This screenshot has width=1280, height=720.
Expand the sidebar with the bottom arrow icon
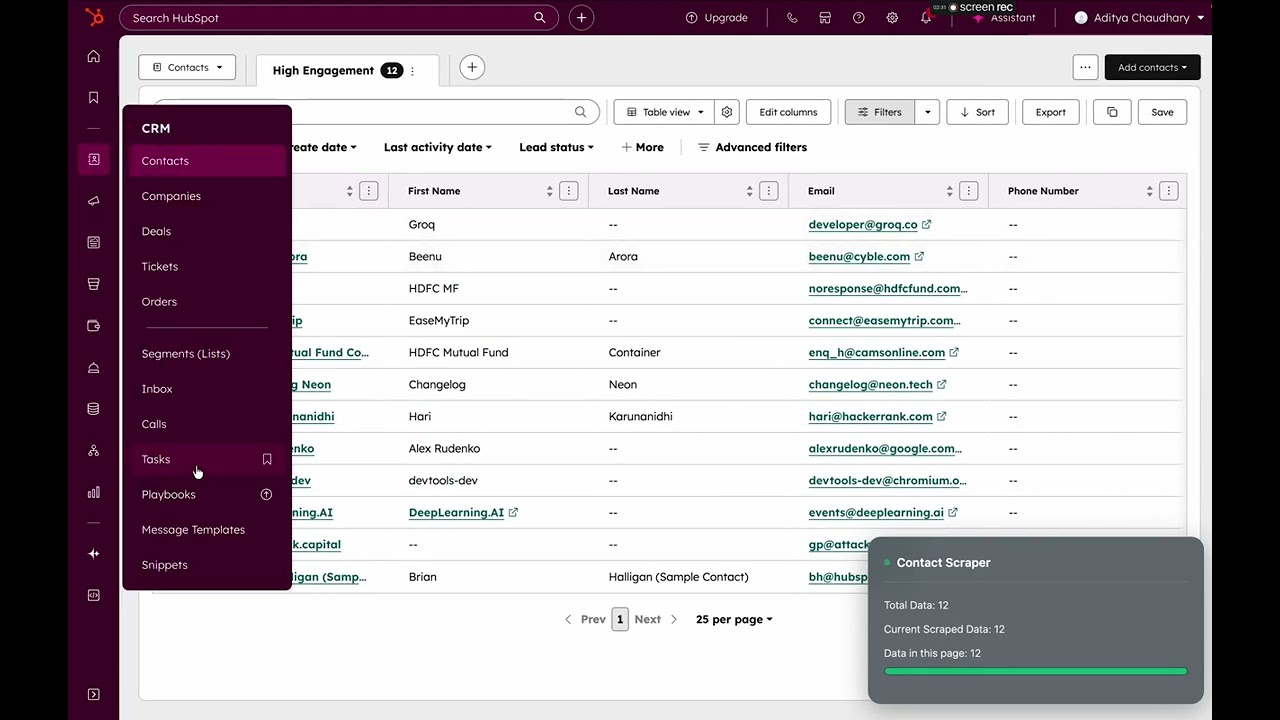point(94,695)
